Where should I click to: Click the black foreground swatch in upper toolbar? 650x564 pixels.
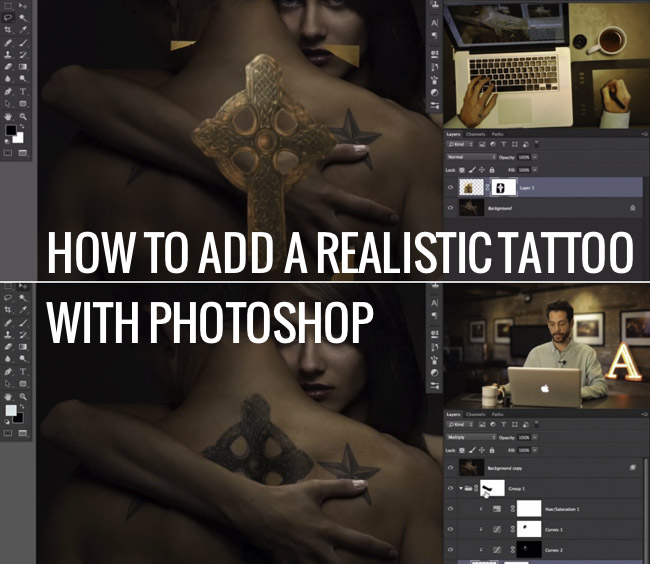(x=10, y=130)
